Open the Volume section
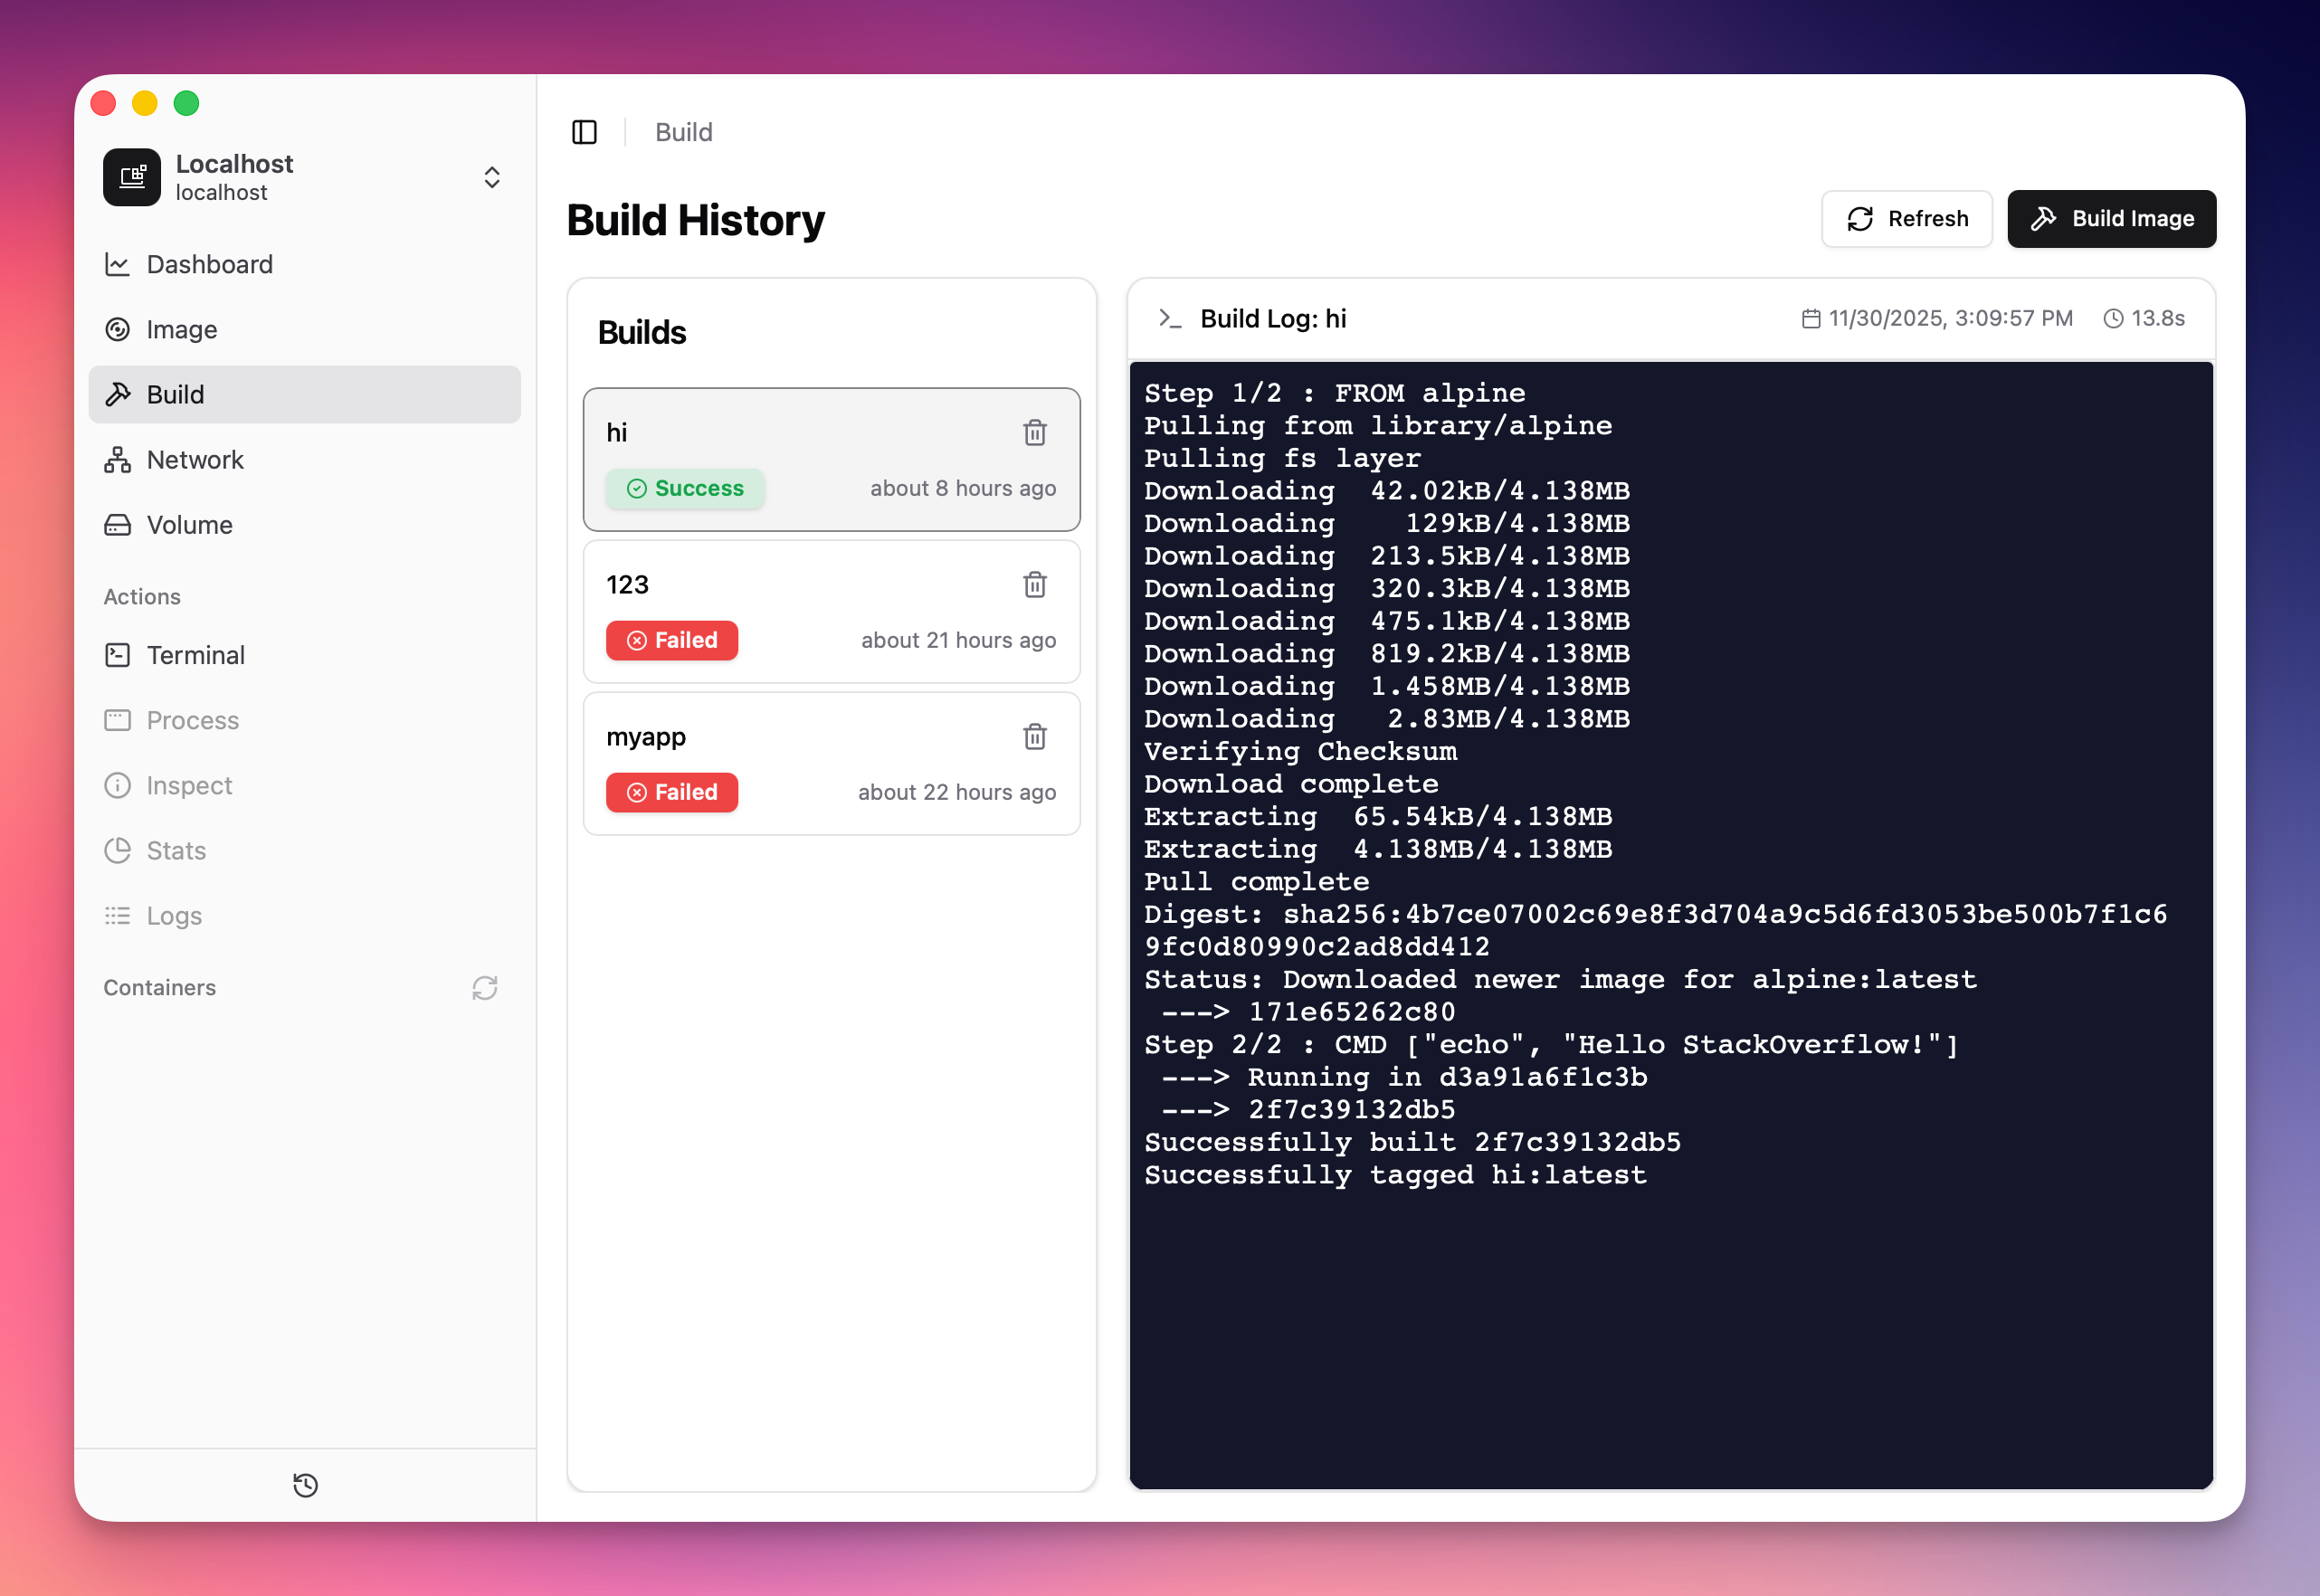 click(189, 524)
